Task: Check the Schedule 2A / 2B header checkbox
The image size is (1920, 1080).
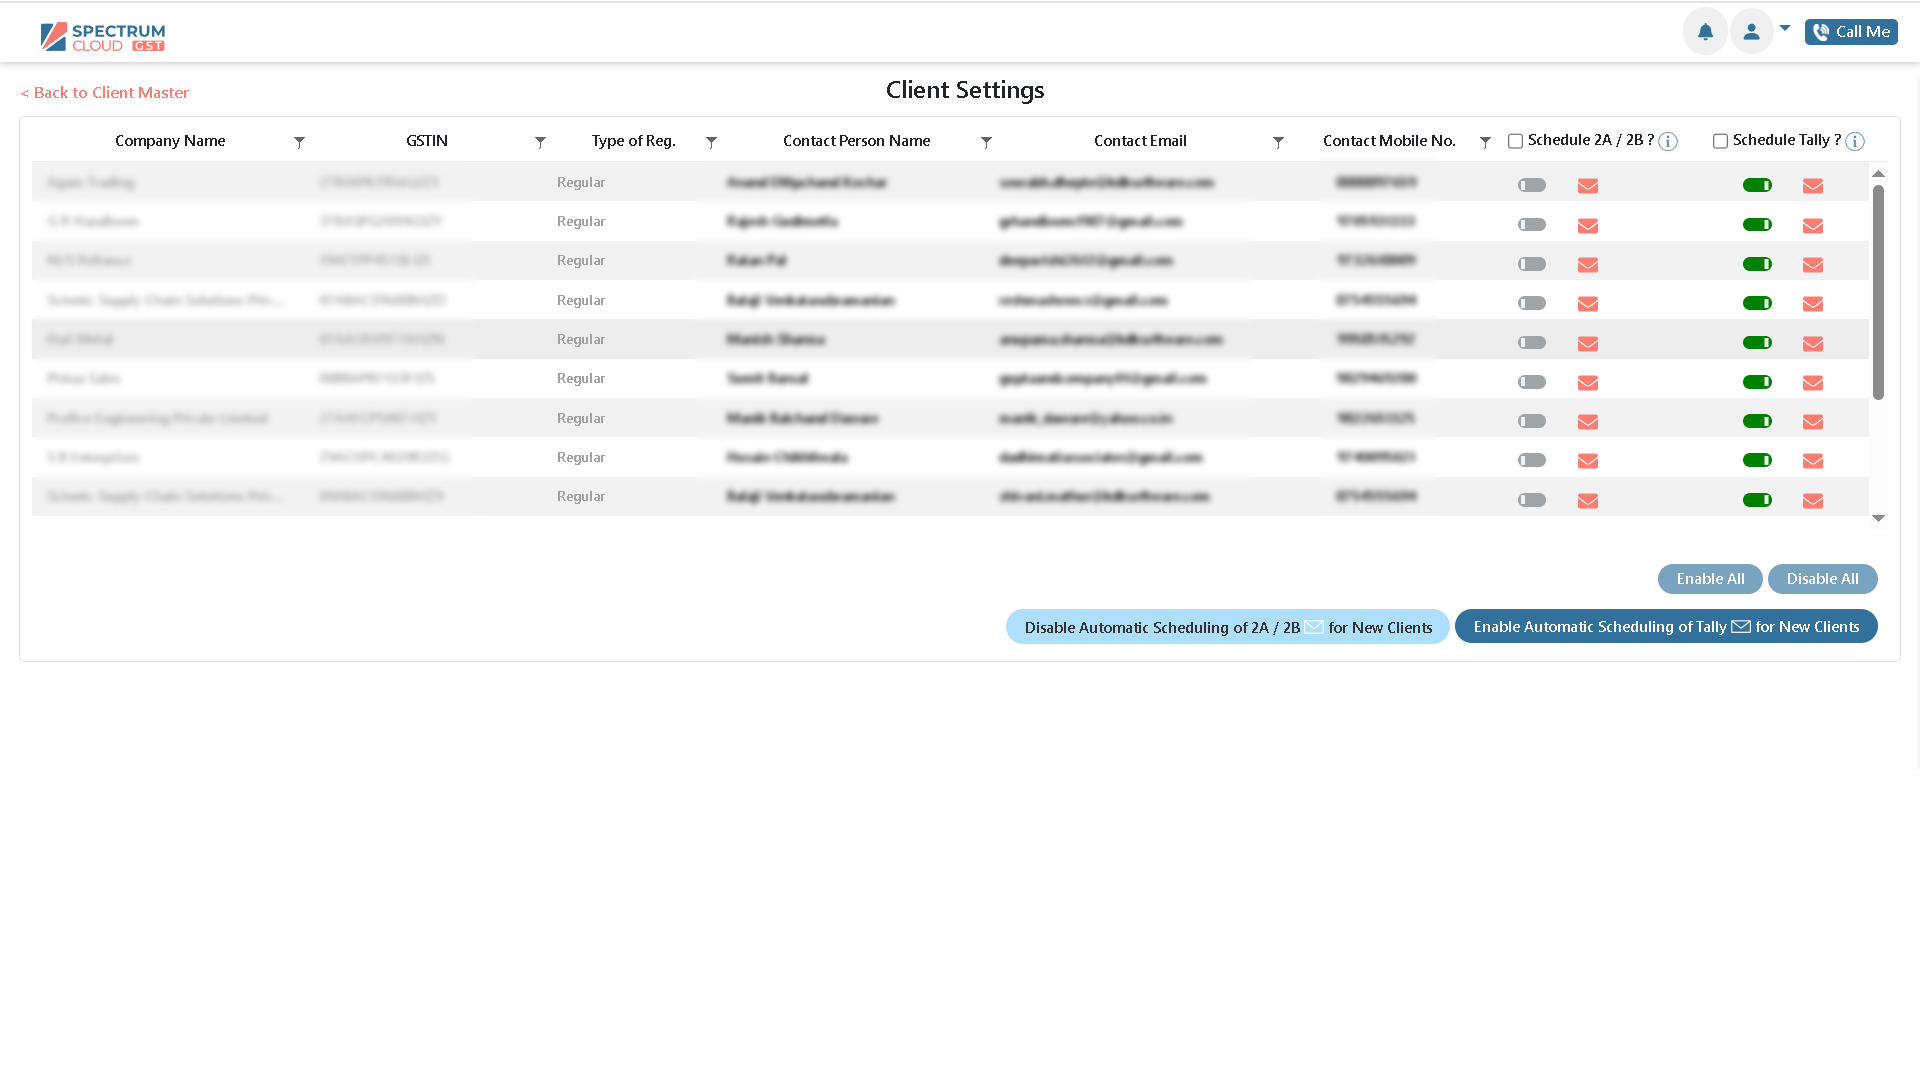Action: coord(1516,141)
